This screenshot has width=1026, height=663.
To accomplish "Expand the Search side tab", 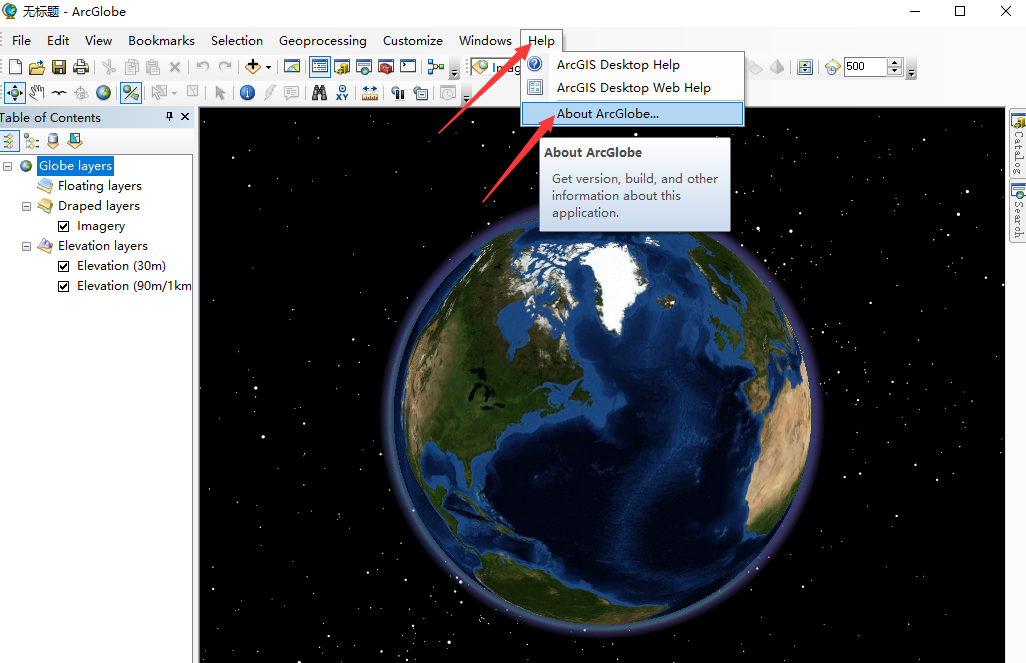I will point(1018,211).
